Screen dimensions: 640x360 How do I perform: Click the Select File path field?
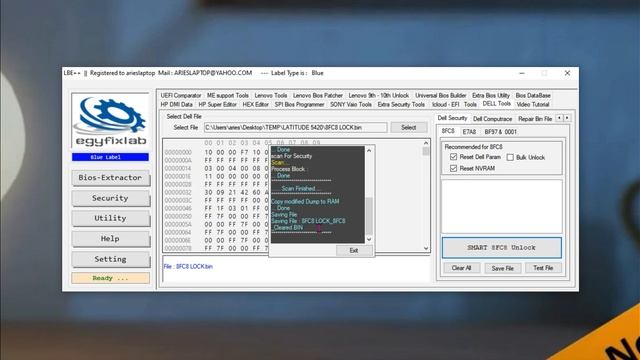coord(296,127)
